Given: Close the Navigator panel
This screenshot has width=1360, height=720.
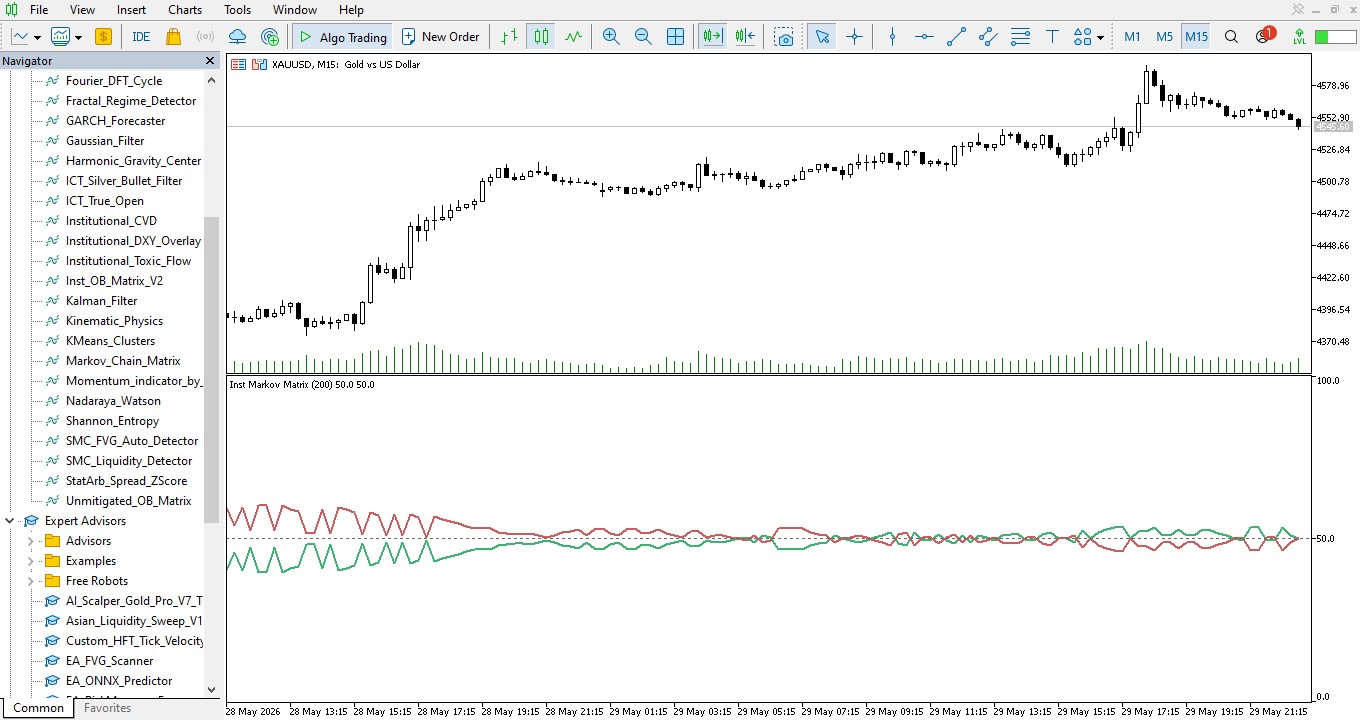Looking at the screenshot, I should click(210, 61).
